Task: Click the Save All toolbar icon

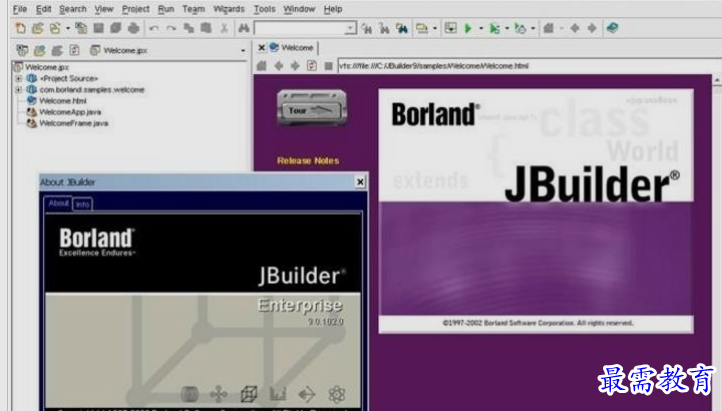Action: pyautogui.click(x=116, y=28)
